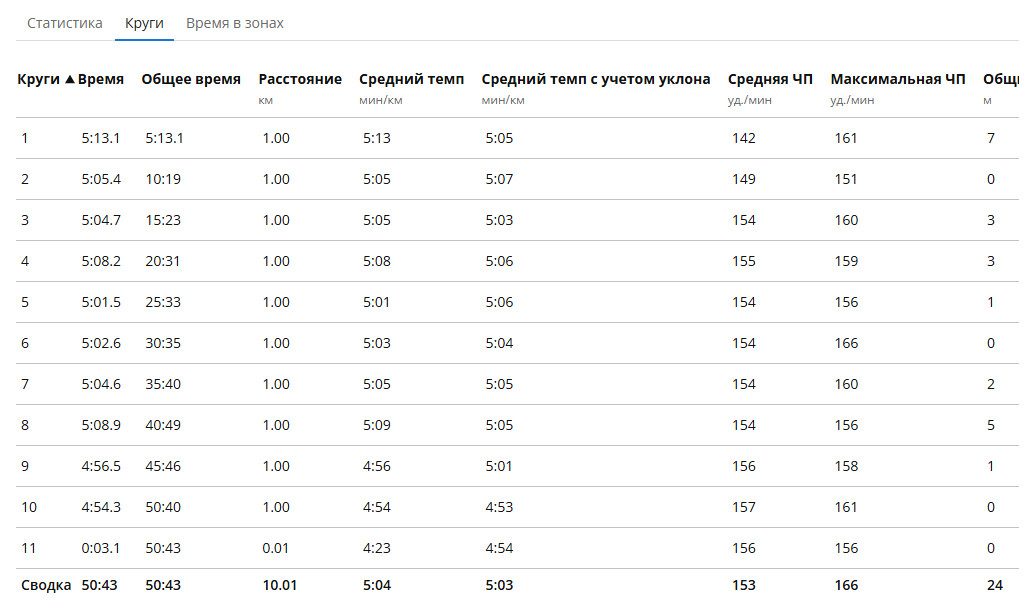This screenshot has width=1025, height=607.
Task: Click the Сводка summary row label
Action: [x=46, y=585]
